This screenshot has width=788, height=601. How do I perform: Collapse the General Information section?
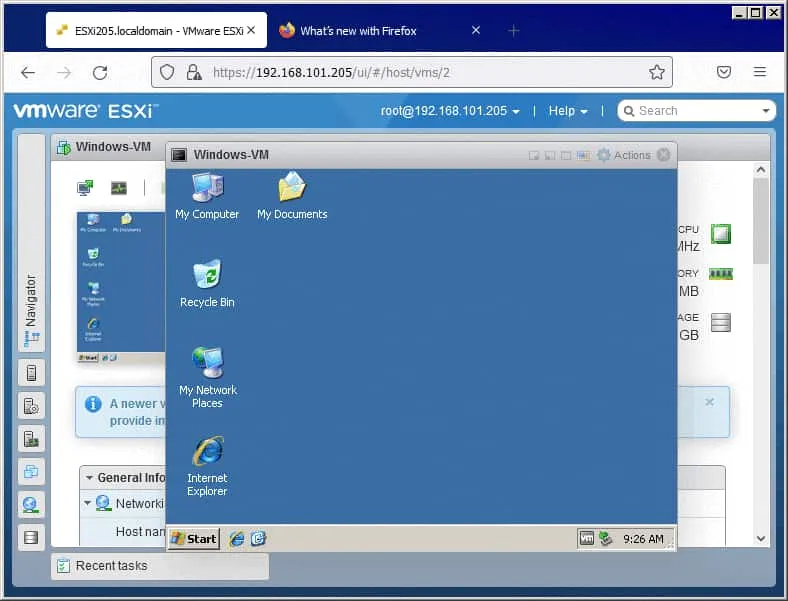pyautogui.click(x=89, y=478)
